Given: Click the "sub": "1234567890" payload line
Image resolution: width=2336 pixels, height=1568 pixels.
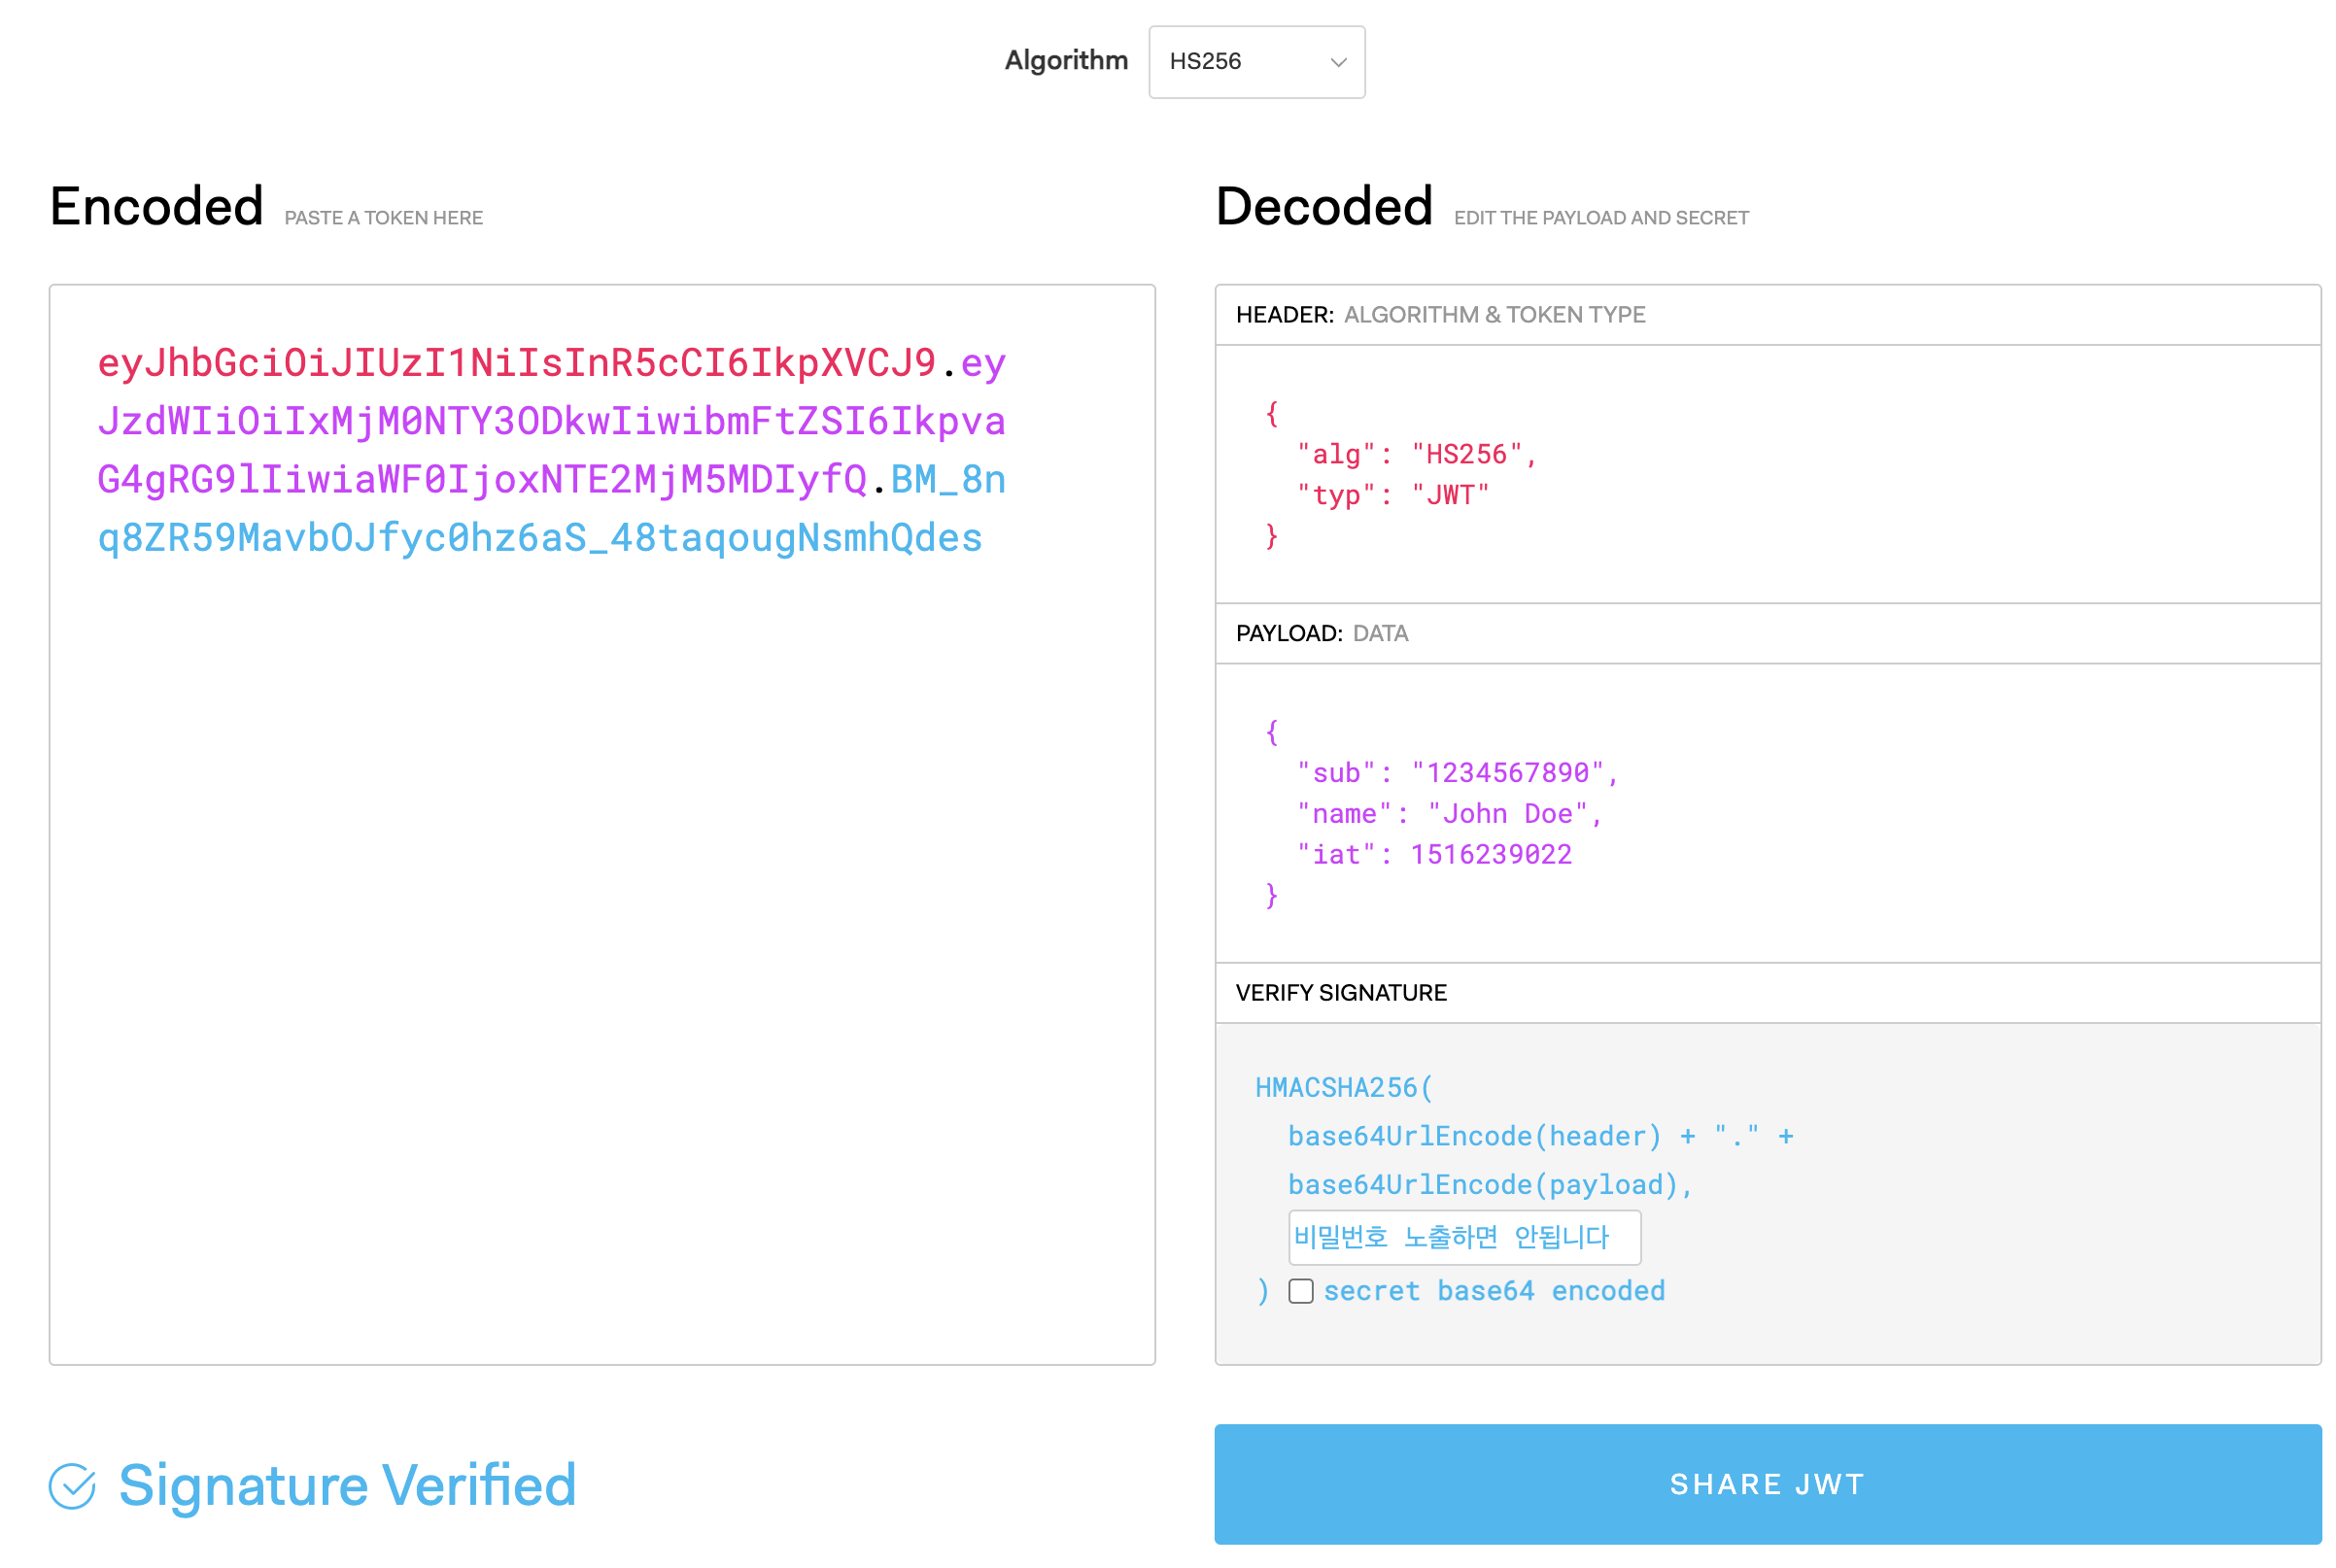Looking at the screenshot, I should tap(1456, 773).
